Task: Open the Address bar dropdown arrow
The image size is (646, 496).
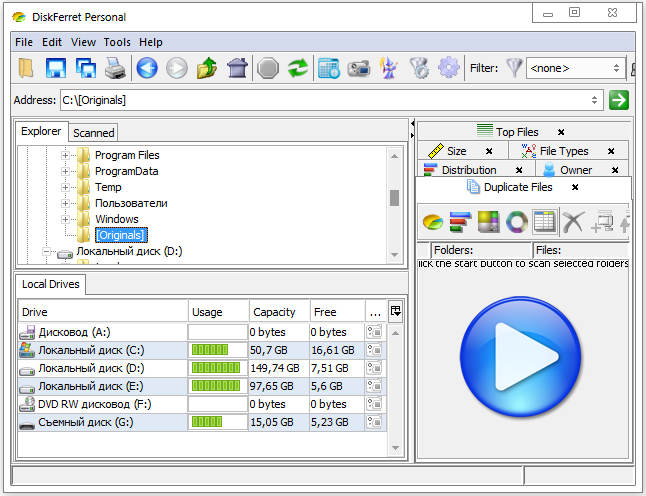Action: tap(594, 100)
